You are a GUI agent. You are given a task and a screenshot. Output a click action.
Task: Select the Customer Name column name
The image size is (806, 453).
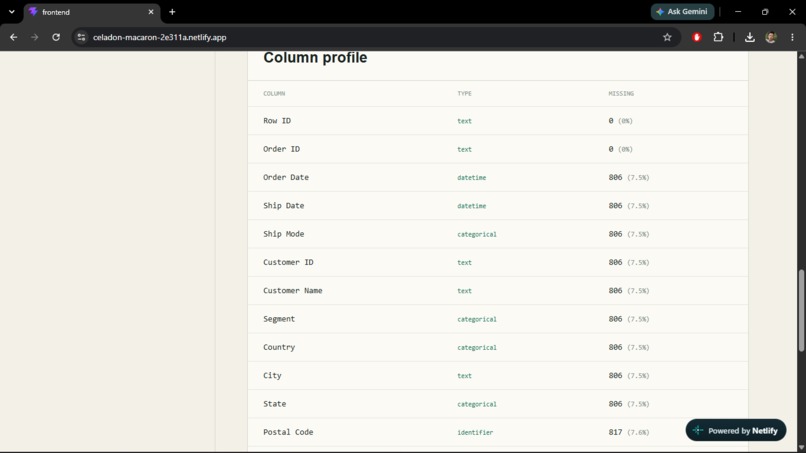coord(292,291)
